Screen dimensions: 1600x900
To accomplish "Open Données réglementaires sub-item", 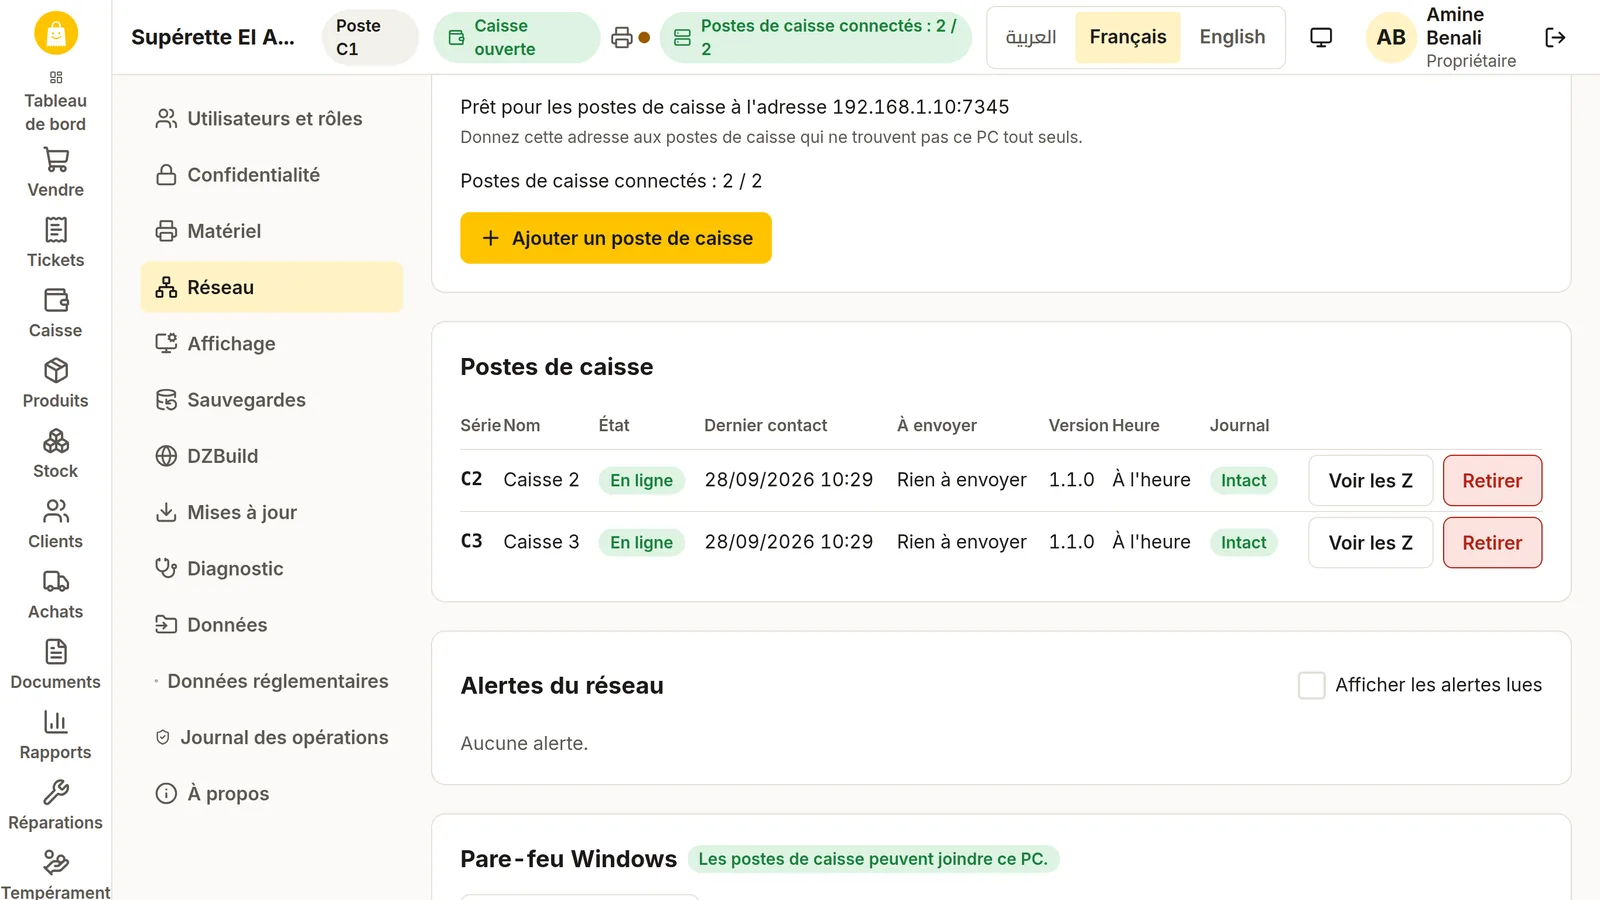I will 272,681.
